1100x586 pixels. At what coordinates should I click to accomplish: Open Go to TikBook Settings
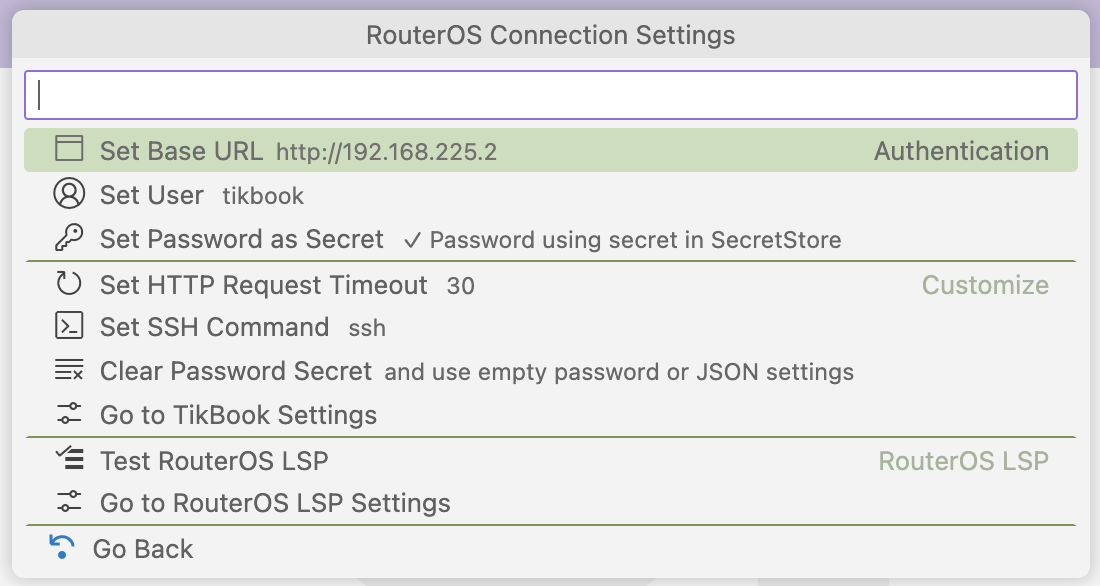[x=551, y=415]
